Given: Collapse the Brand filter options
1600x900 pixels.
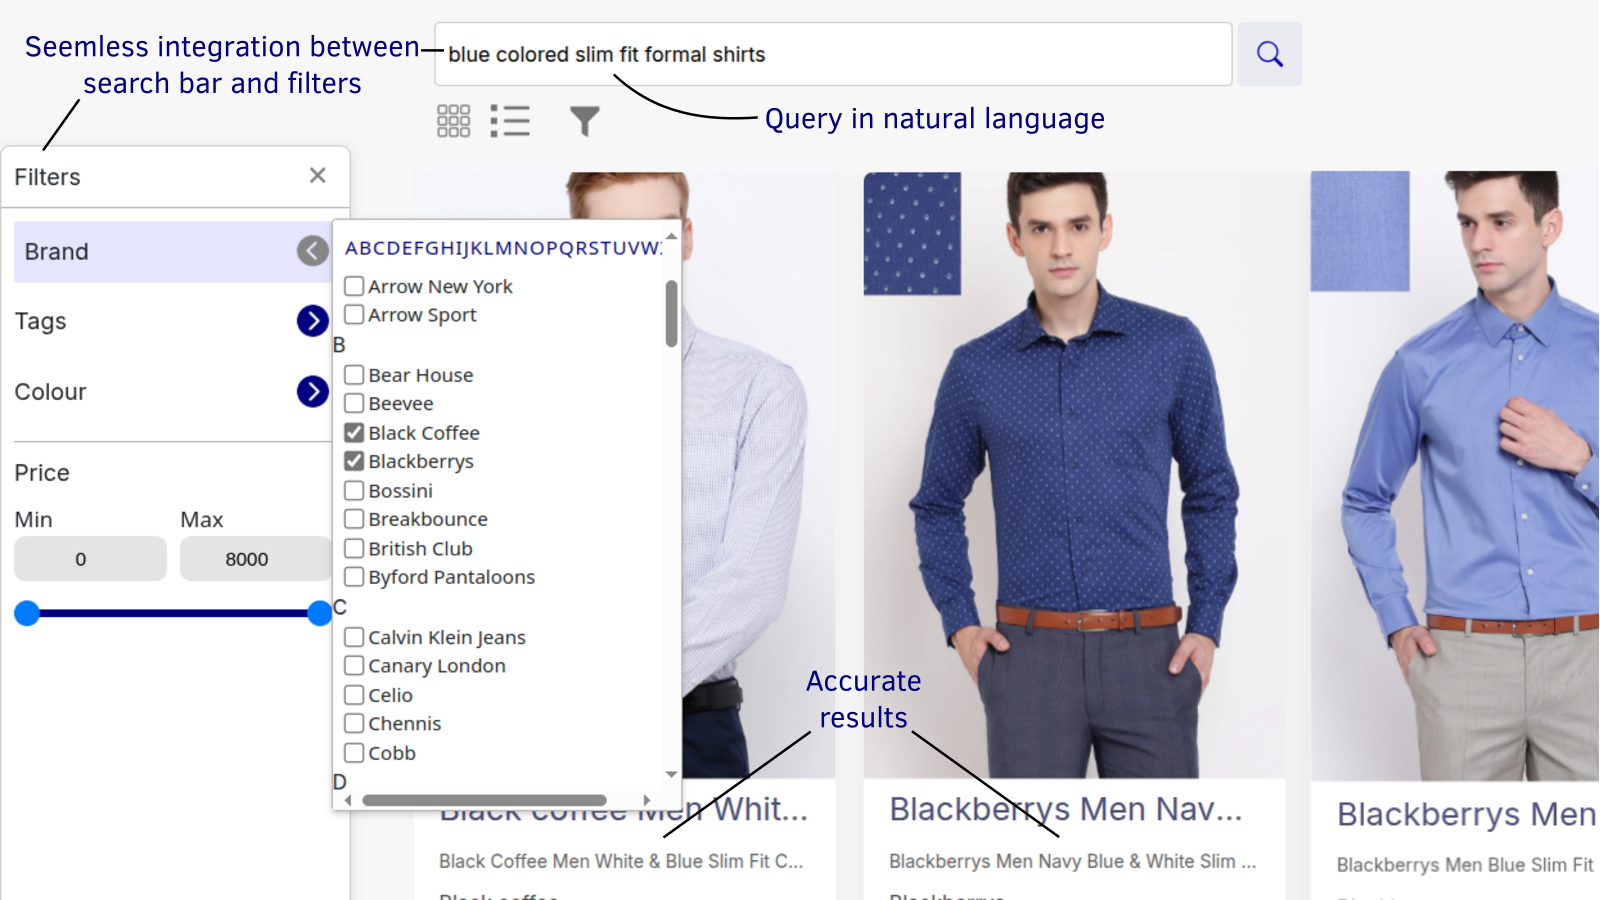Looking at the screenshot, I should tap(313, 251).
